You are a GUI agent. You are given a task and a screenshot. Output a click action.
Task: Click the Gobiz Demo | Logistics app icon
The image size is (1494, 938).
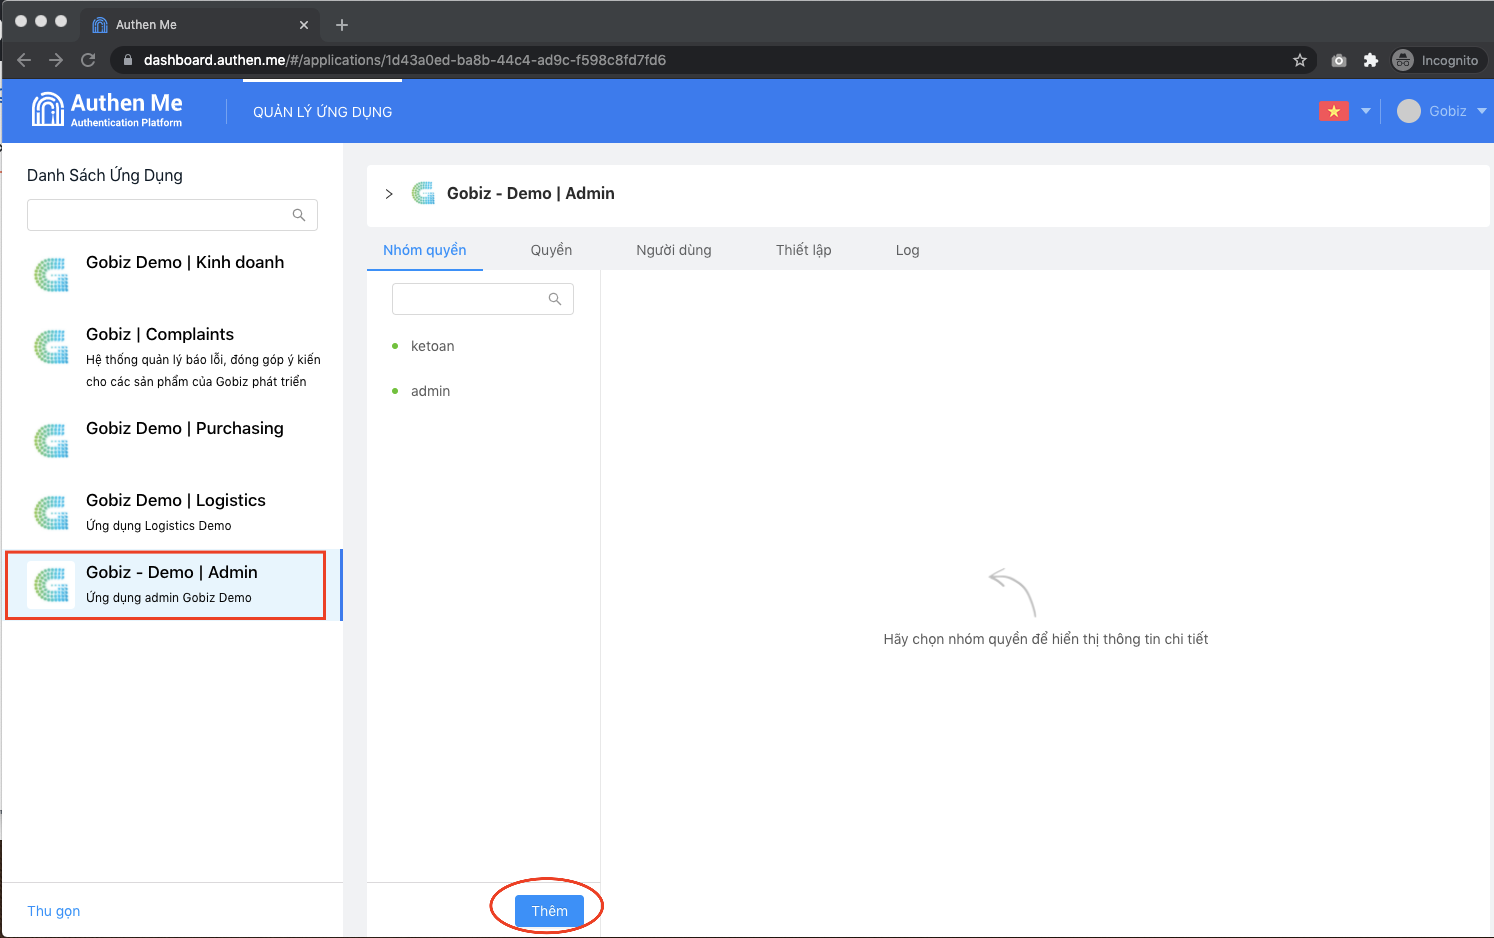tap(51, 512)
